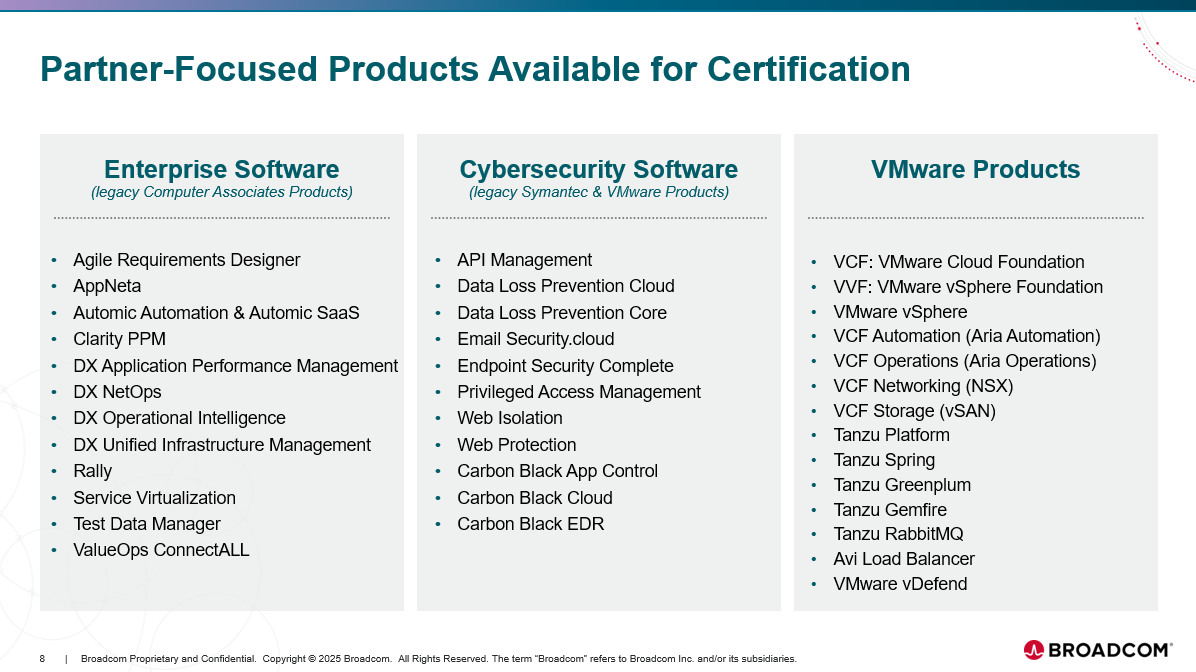1196x672 pixels.
Task: Select 'Privileged Access Management'
Action: coord(579,392)
